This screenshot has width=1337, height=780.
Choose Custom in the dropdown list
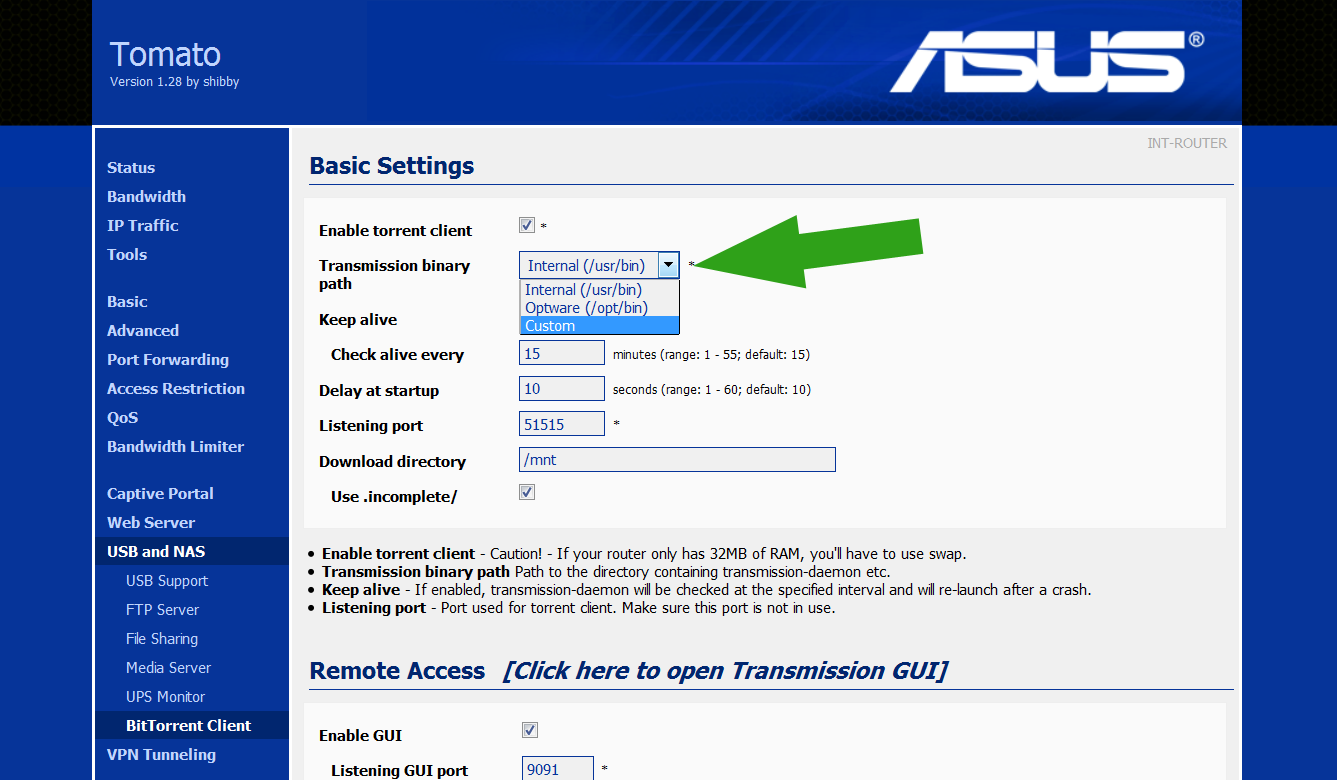[x=600, y=326]
